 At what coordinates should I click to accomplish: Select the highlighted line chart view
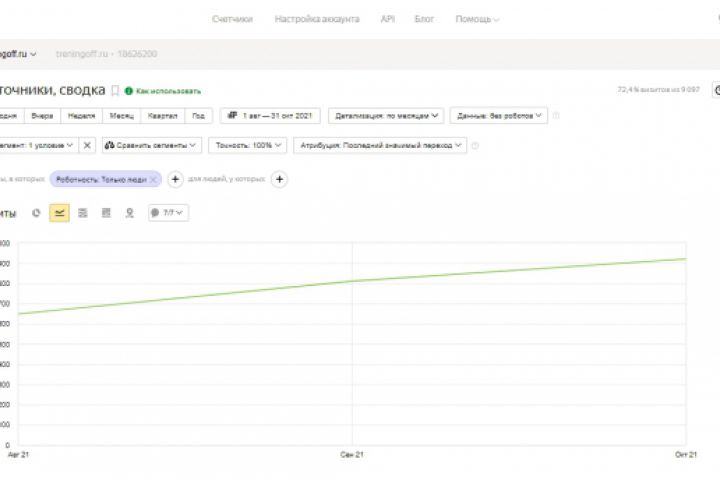pos(59,213)
